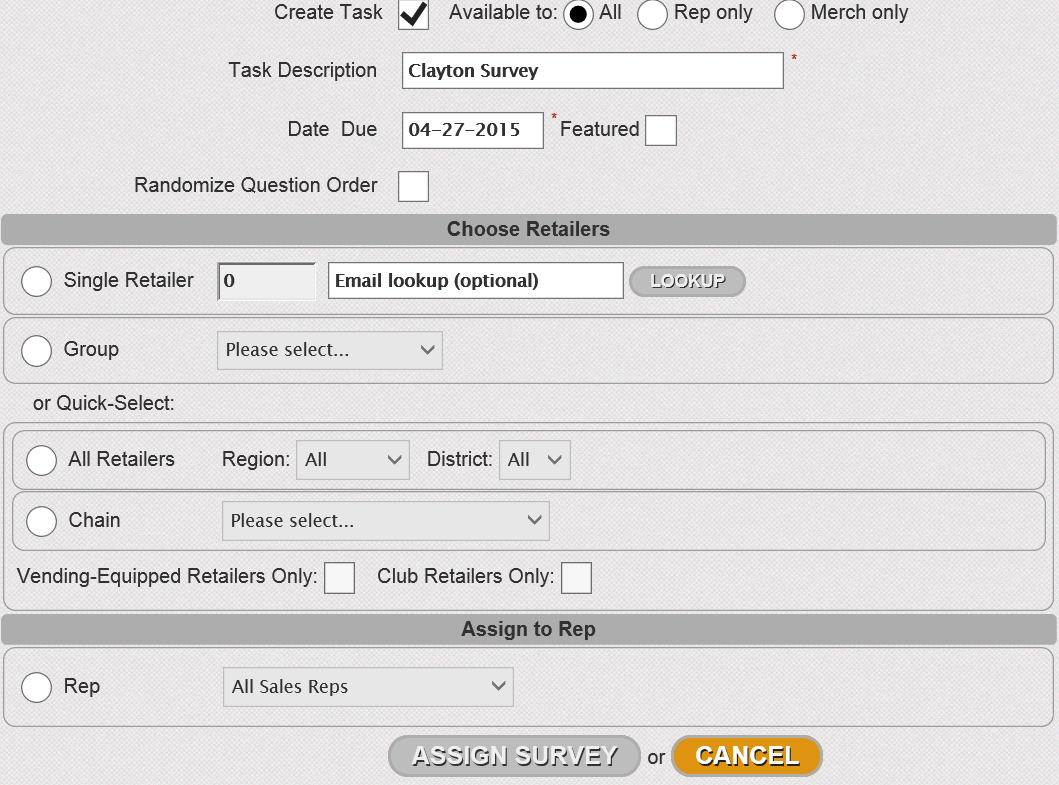Screen dimensions: 1059x785
Task: Click the ASSIGN SURVEY button
Action: [514, 756]
